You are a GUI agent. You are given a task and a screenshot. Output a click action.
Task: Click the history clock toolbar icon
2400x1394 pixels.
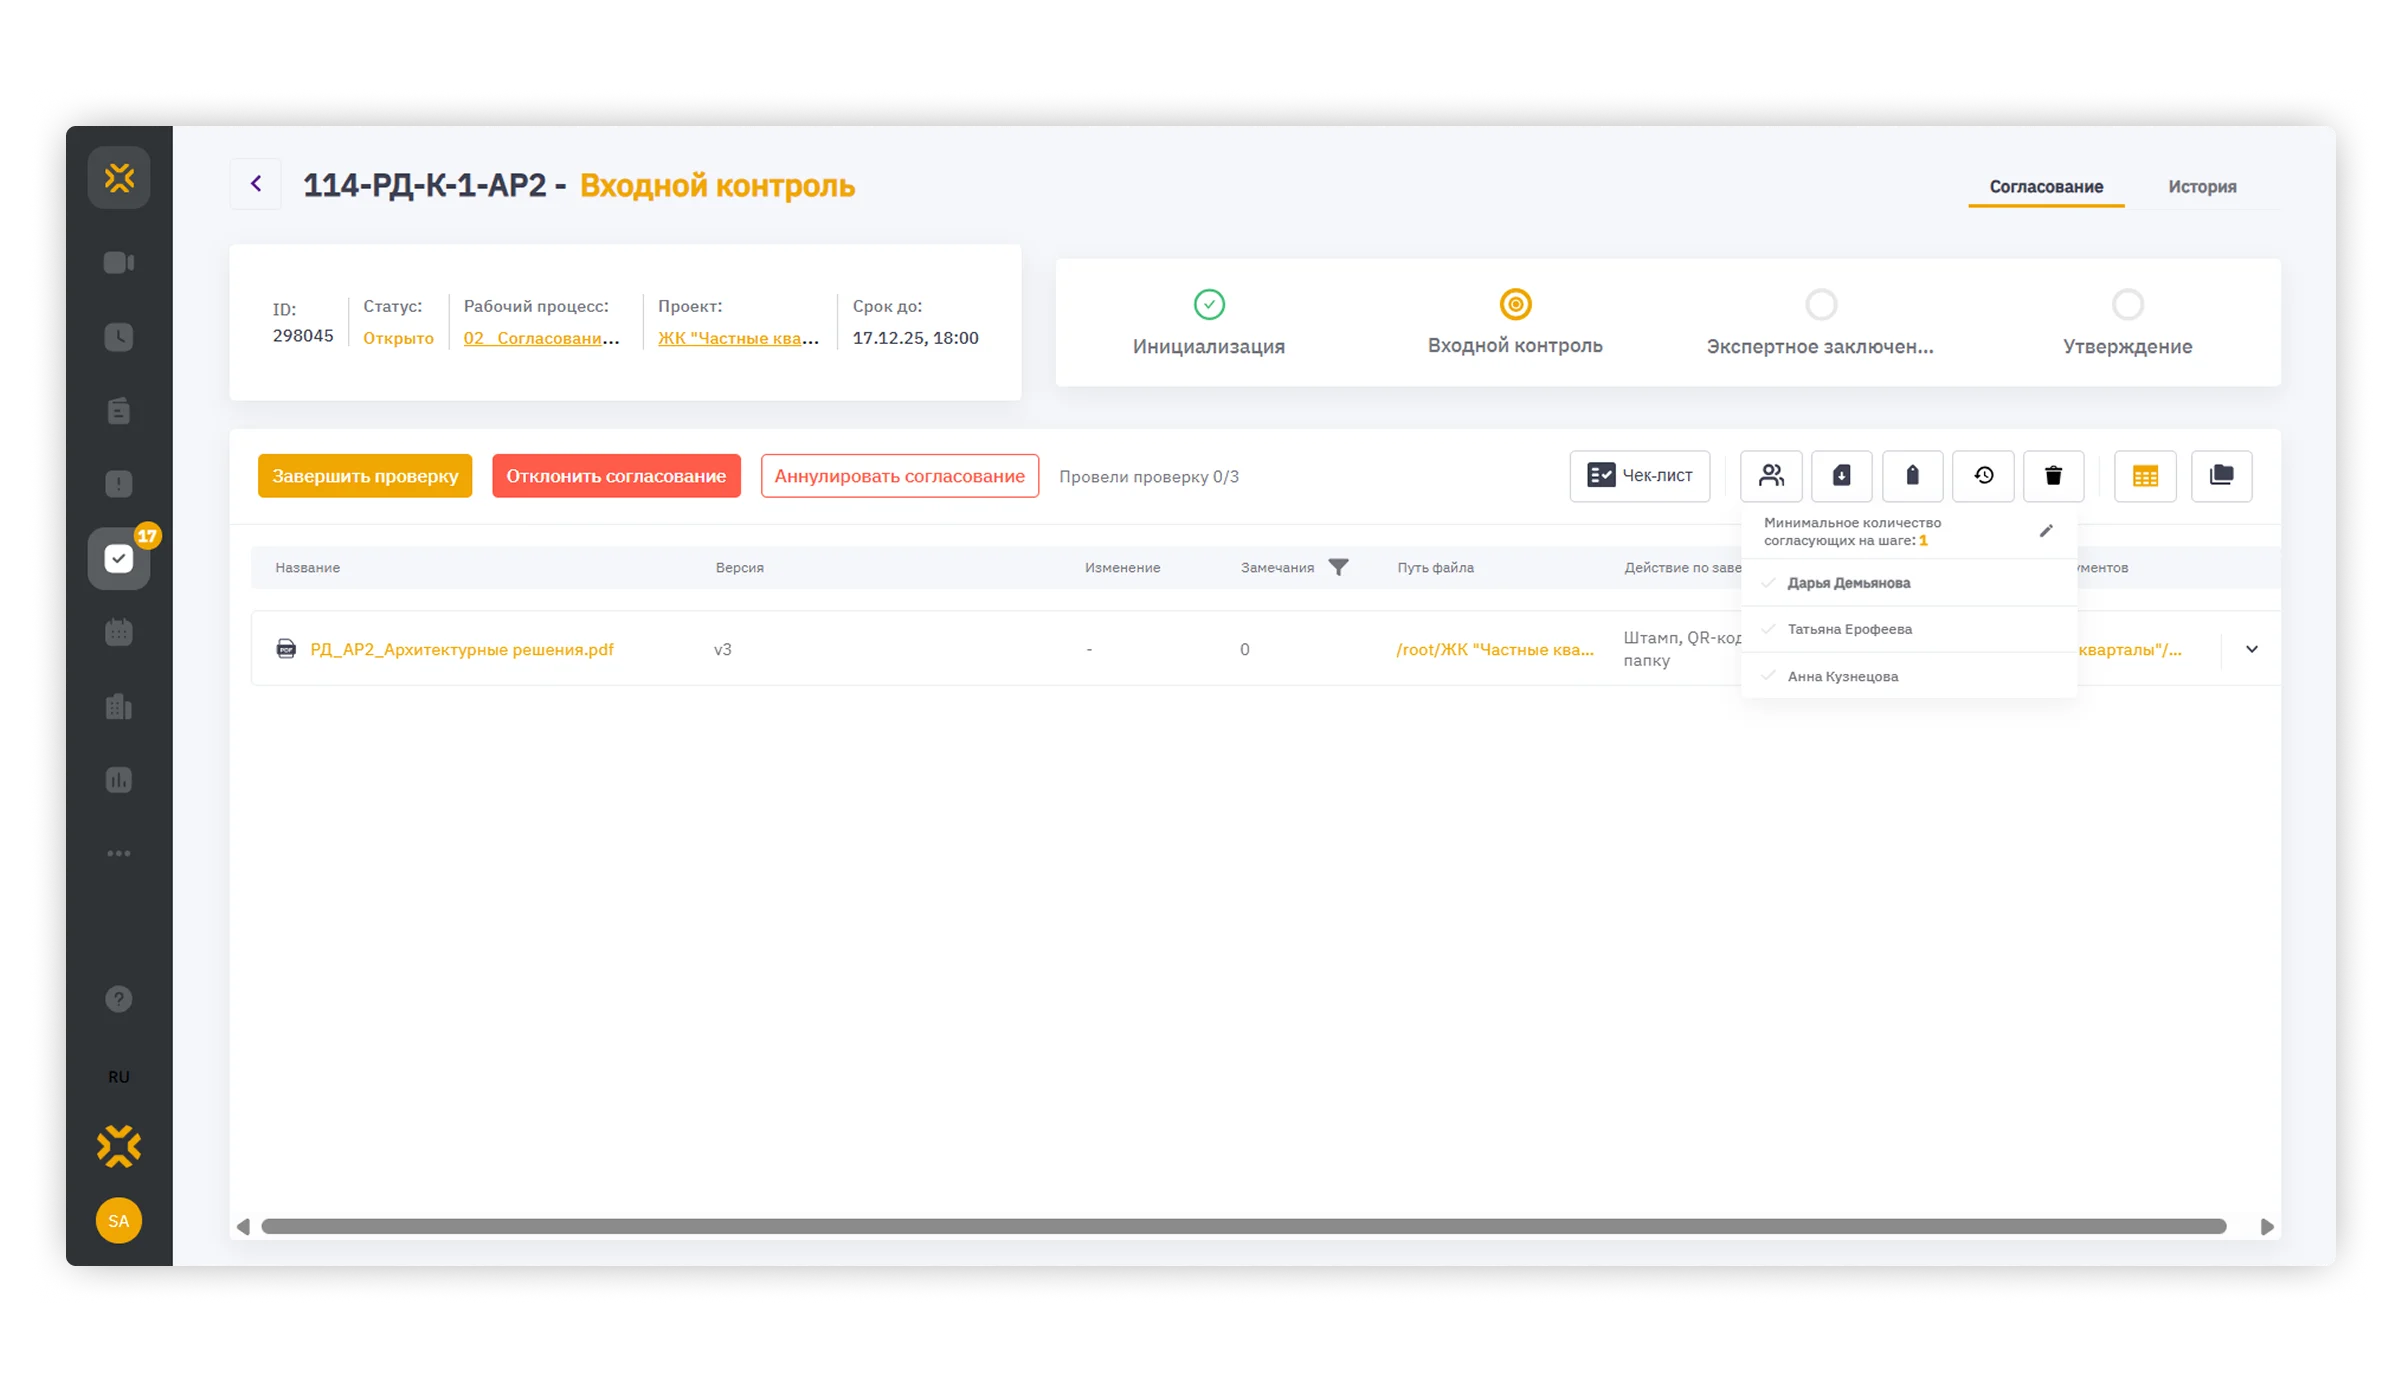click(x=1983, y=475)
